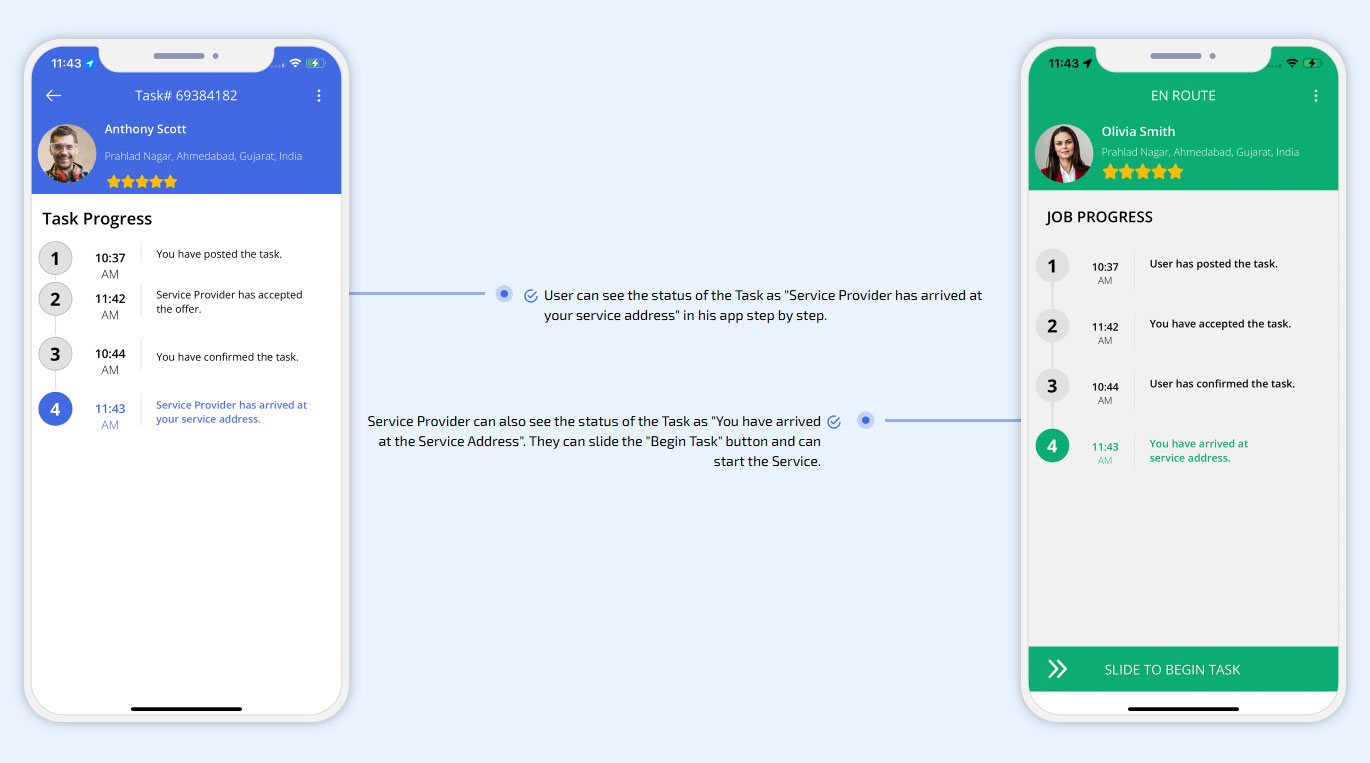
Task: Click the Anthony Scott name label
Action: (x=145, y=129)
